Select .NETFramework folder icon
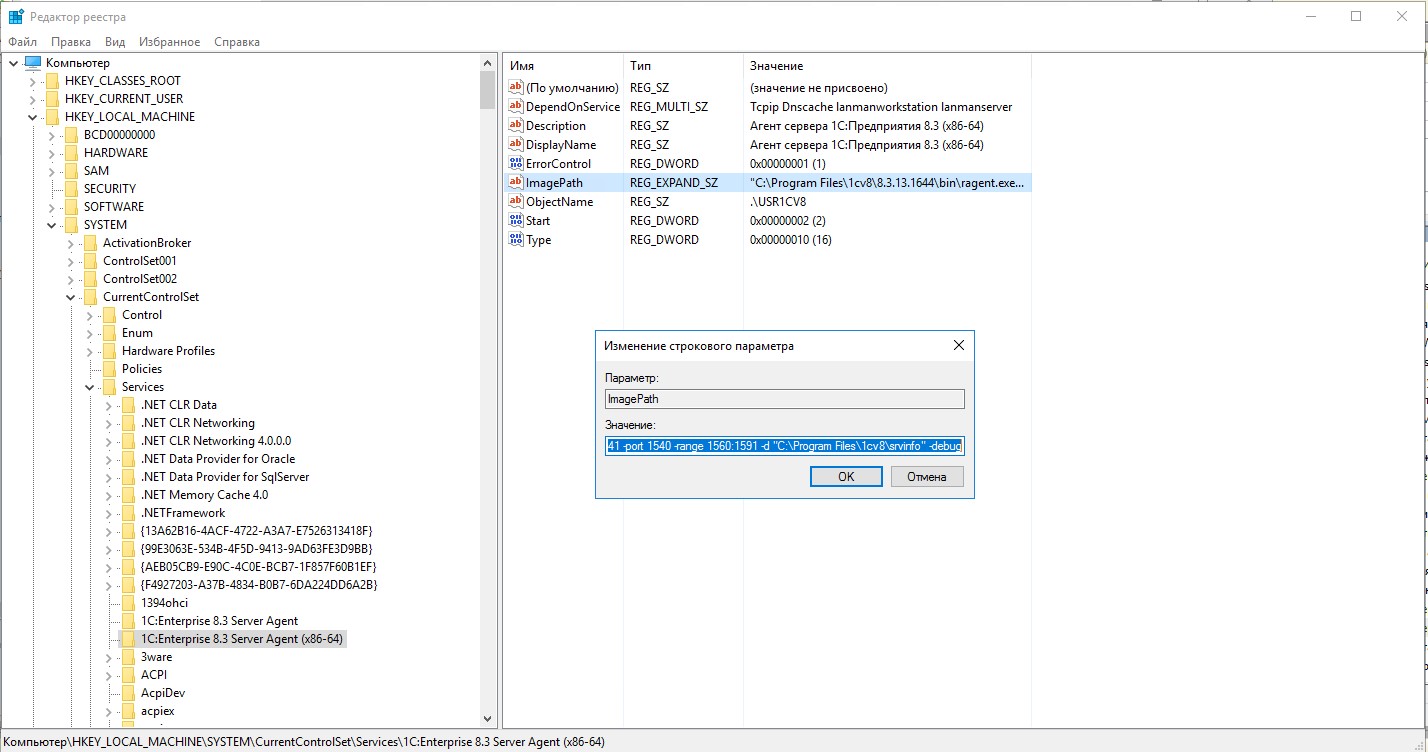 (x=128, y=513)
